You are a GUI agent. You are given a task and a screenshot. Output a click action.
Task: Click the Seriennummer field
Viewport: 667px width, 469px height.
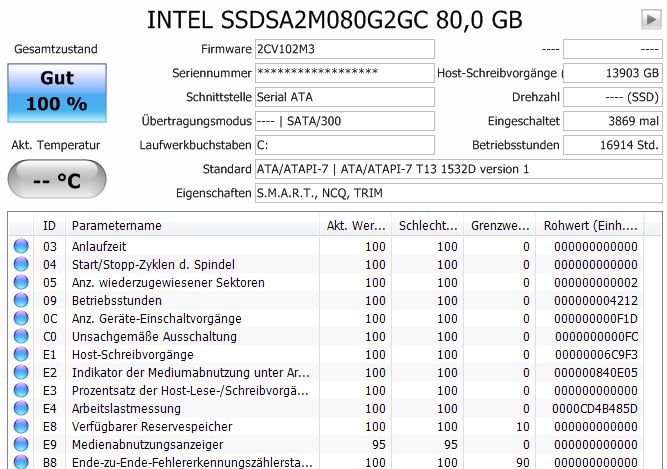tap(344, 73)
